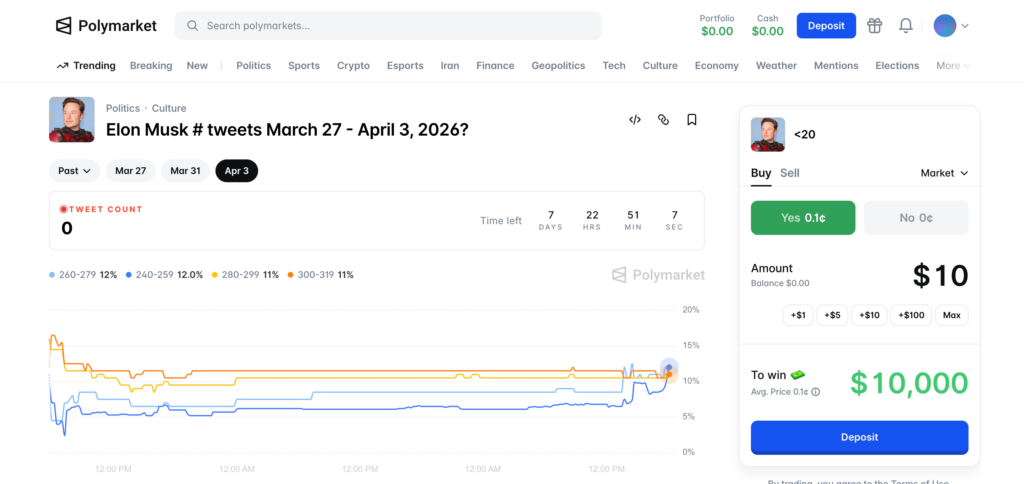Image resolution: width=1024 pixels, height=484 pixels.
Task: Open the Weather category
Action: click(776, 65)
